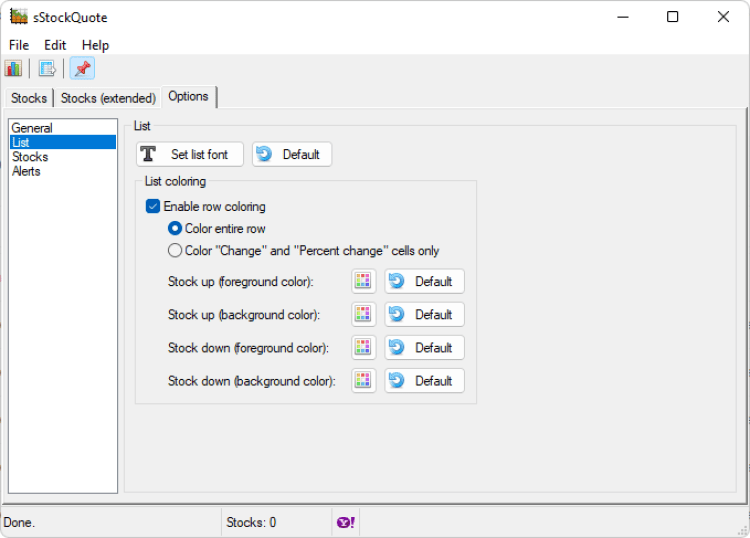Image resolution: width=750 pixels, height=538 pixels.
Task: Pick Stock up foreground color swatch
Action: pos(363,281)
